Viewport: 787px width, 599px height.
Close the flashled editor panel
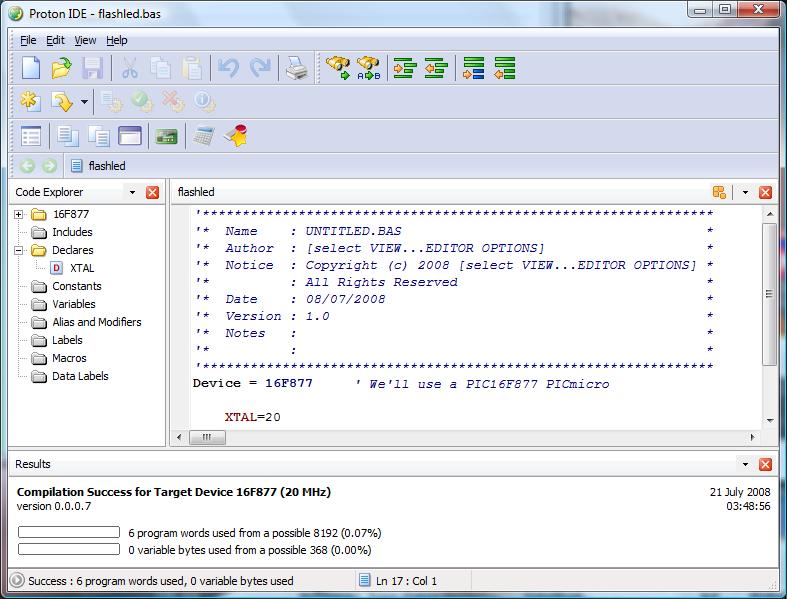pos(765,192)
